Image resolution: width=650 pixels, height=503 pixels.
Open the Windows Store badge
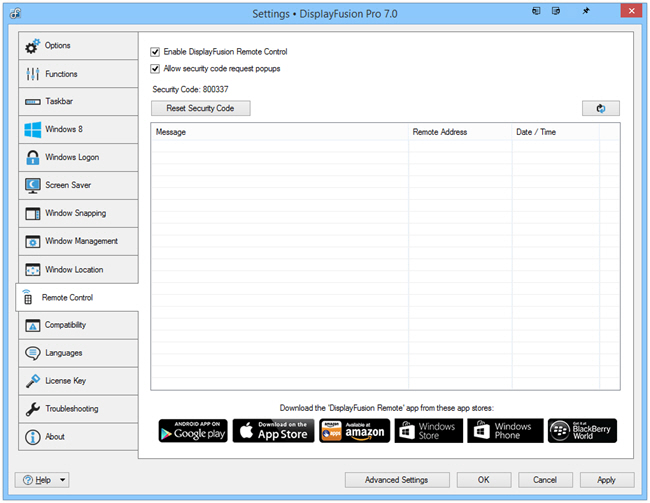coord(429,430)
